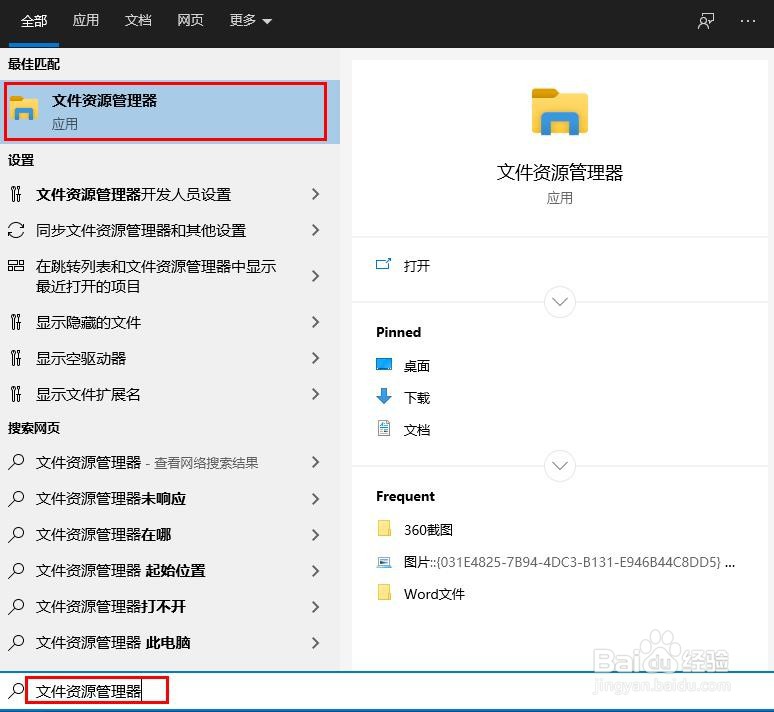Click tools icon beside 显示文件扩展名

[16, 394]
